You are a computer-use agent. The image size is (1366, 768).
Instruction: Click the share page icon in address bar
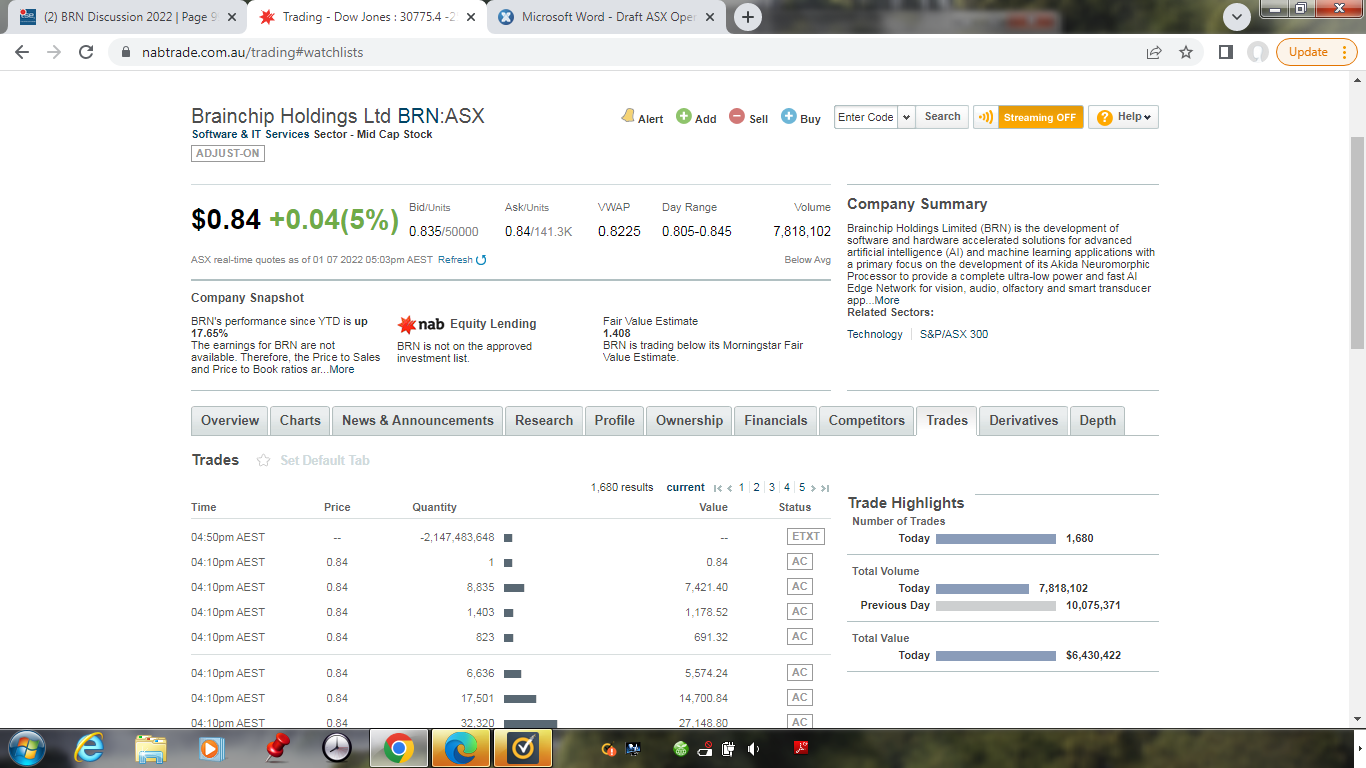coord(1154,52)
